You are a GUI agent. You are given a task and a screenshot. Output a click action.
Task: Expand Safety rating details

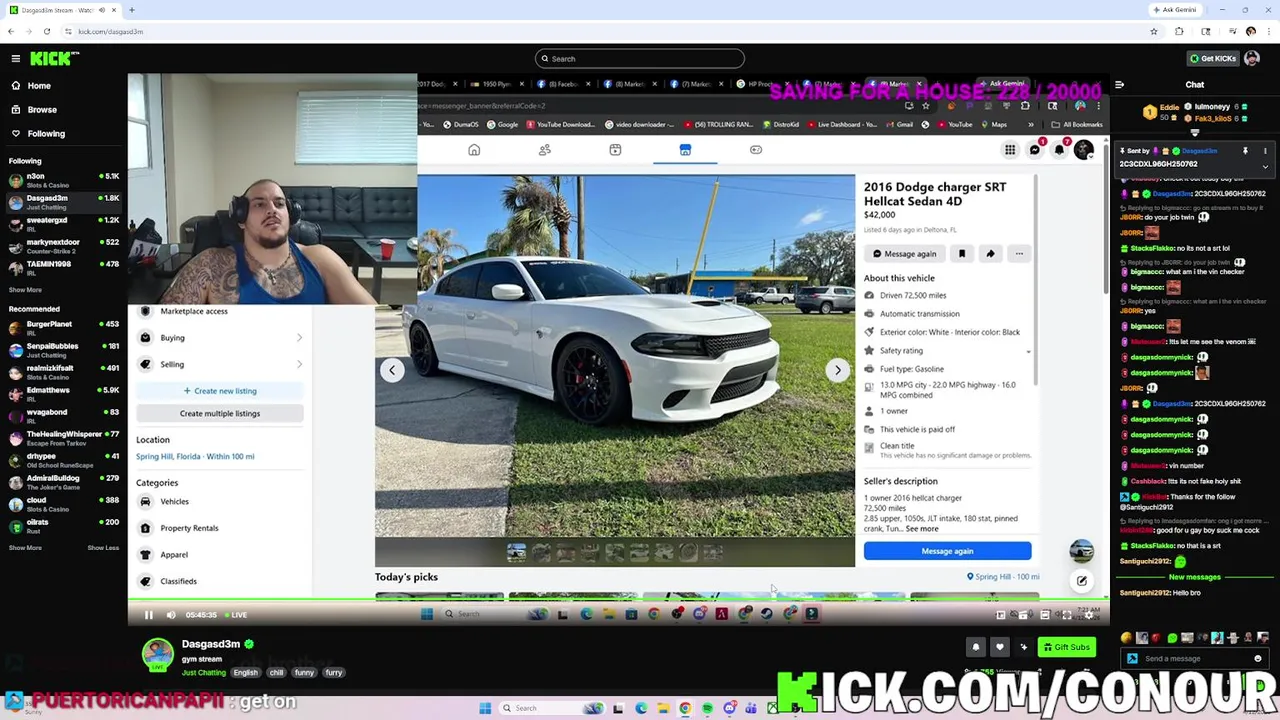tap(1028, 352)
